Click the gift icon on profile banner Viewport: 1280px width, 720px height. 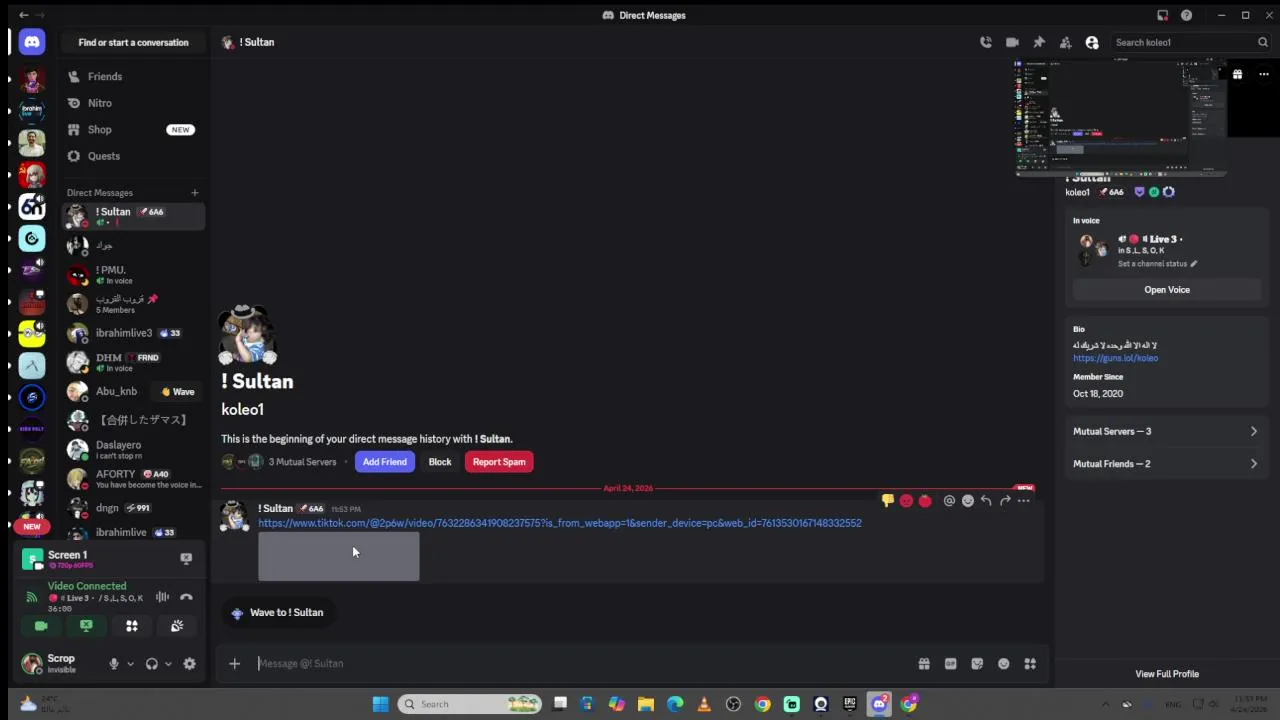pyautogui.click(x=1237, y=74)
